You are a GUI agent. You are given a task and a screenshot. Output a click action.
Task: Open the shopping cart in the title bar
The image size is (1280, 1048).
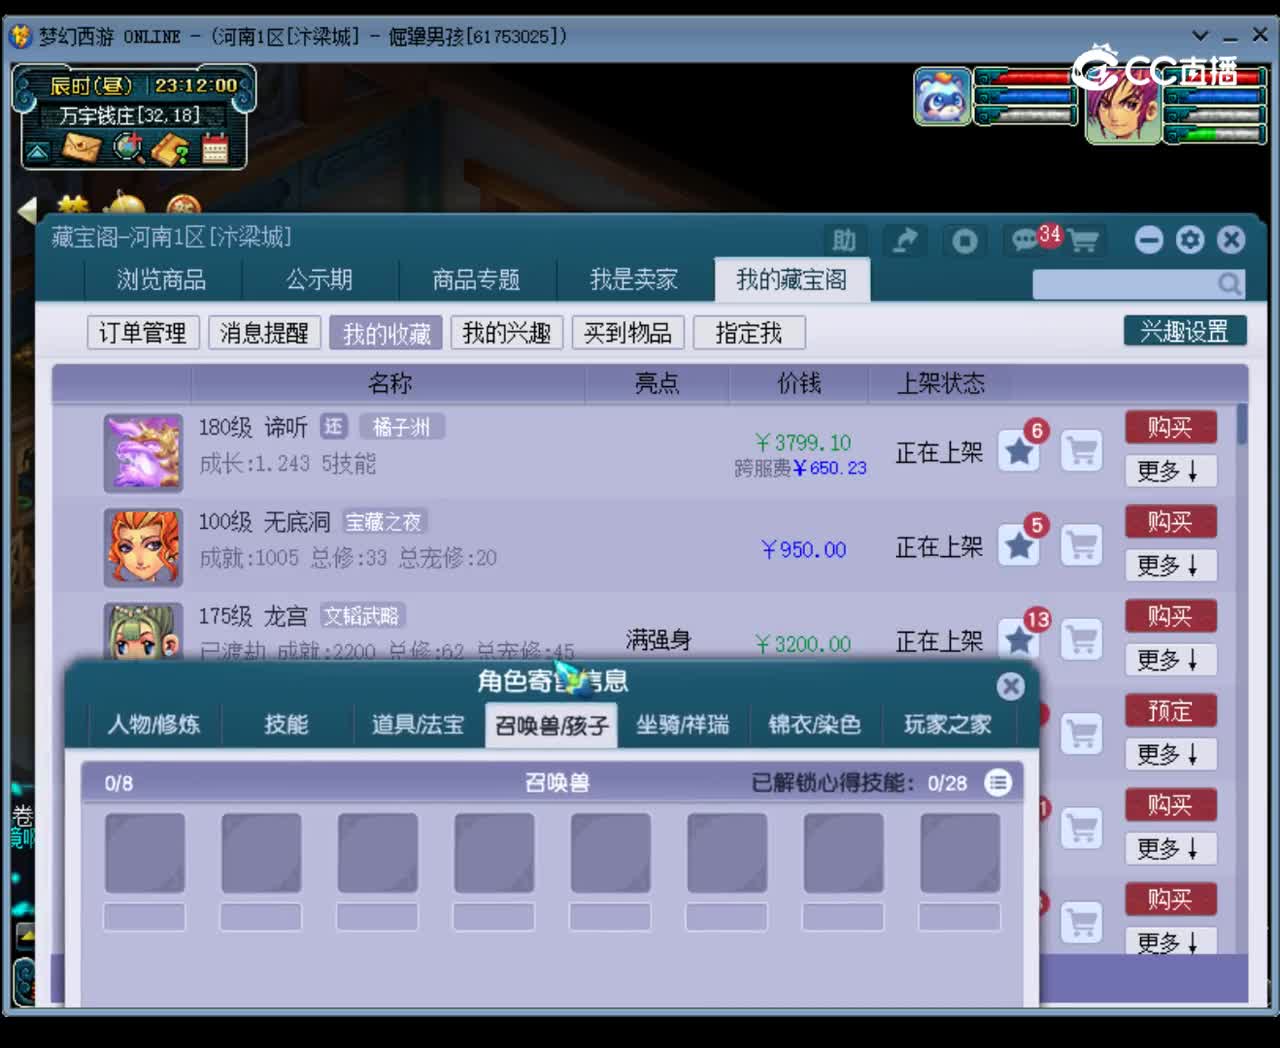click(1083, 241)
